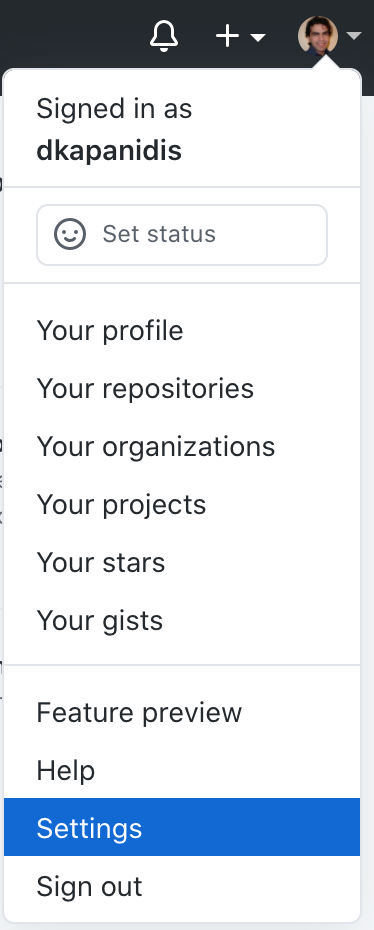Image resolution: width=374 pixels, height=930 pixels.
Task: Click the 'Signed in as' header text
Action: (x=114, y=109)
